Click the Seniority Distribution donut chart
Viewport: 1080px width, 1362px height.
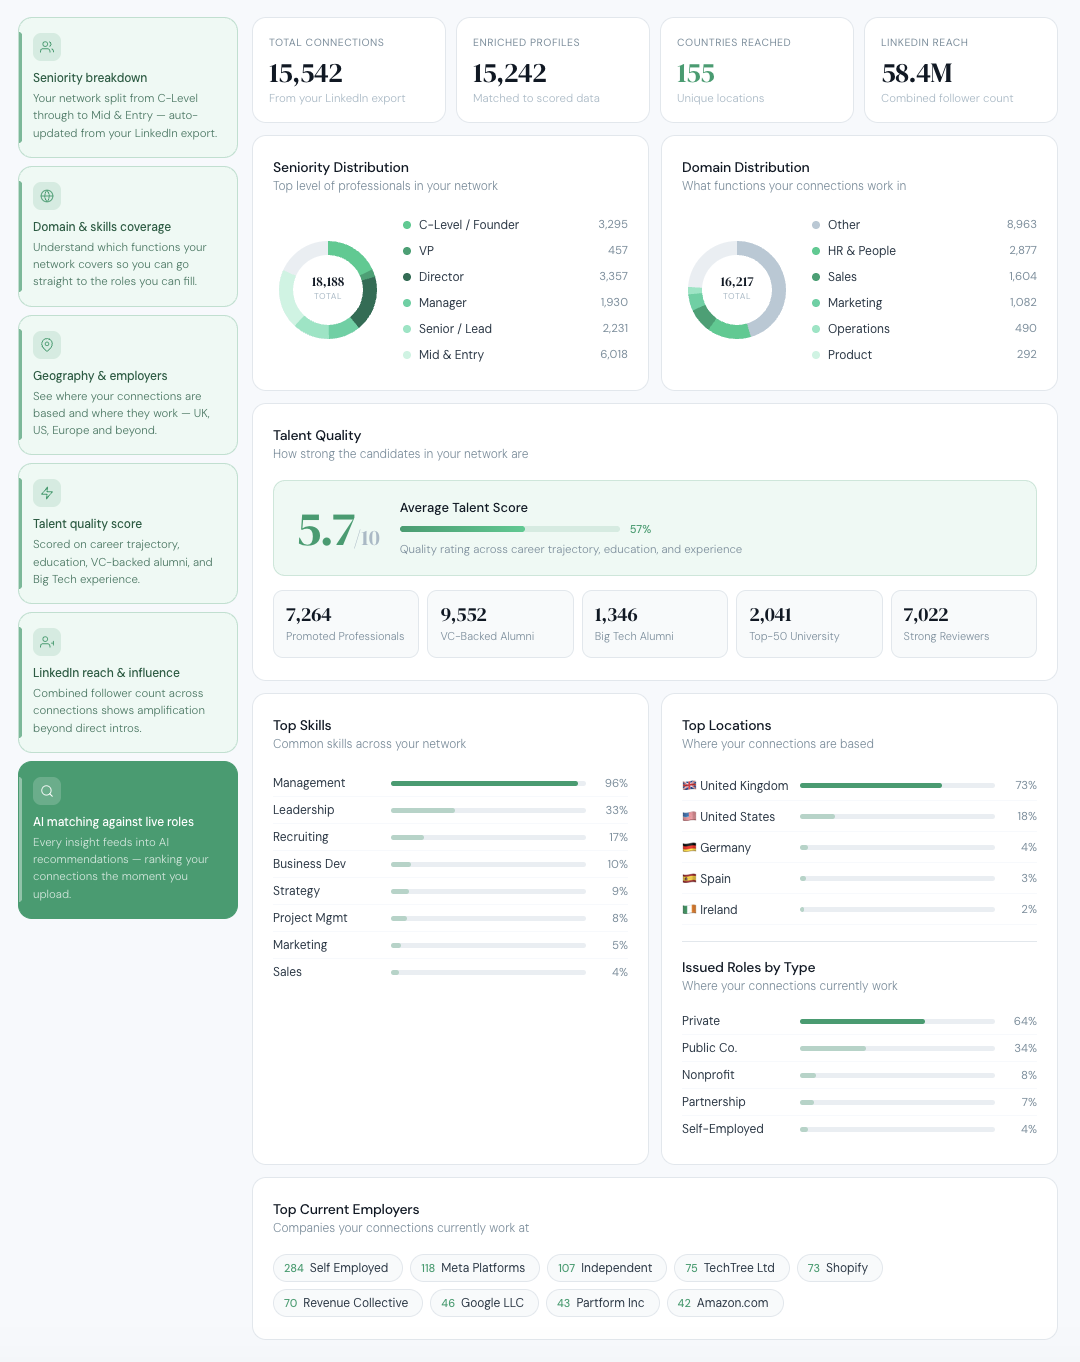(x=328, y=289)
